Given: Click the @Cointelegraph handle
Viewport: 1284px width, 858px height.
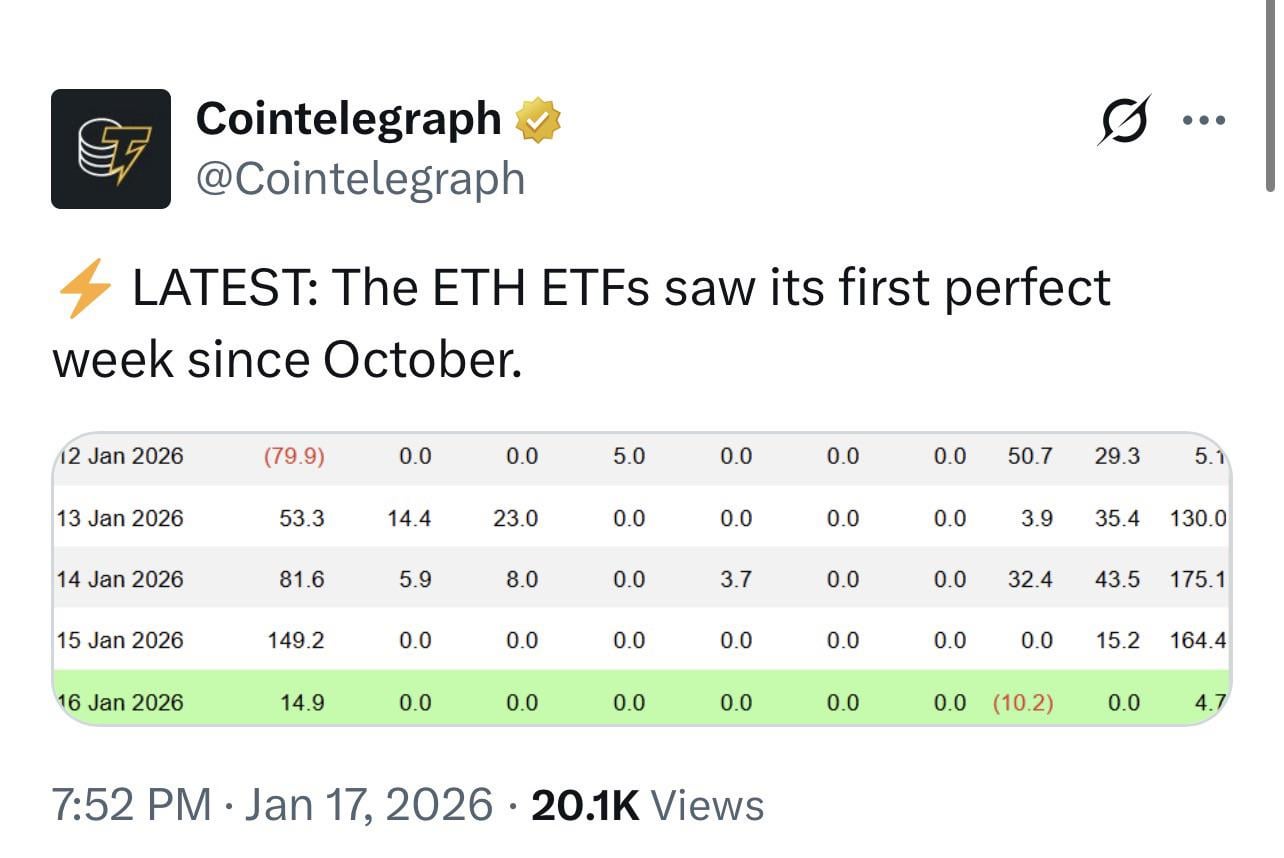Looking at the screenshot, I should [360, 178].
